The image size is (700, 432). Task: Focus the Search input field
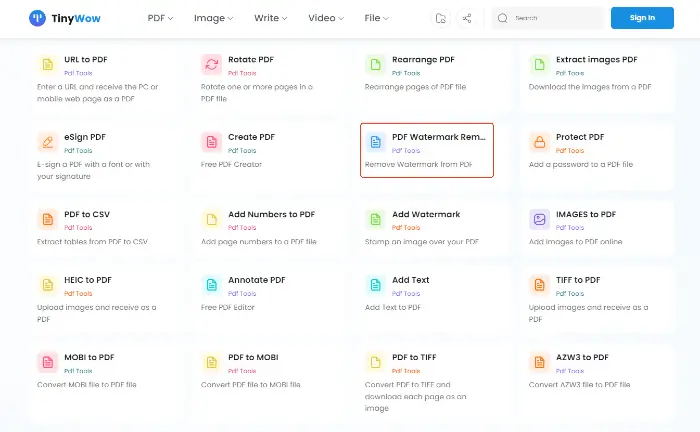pyautogui.click(x=547, y=18)
